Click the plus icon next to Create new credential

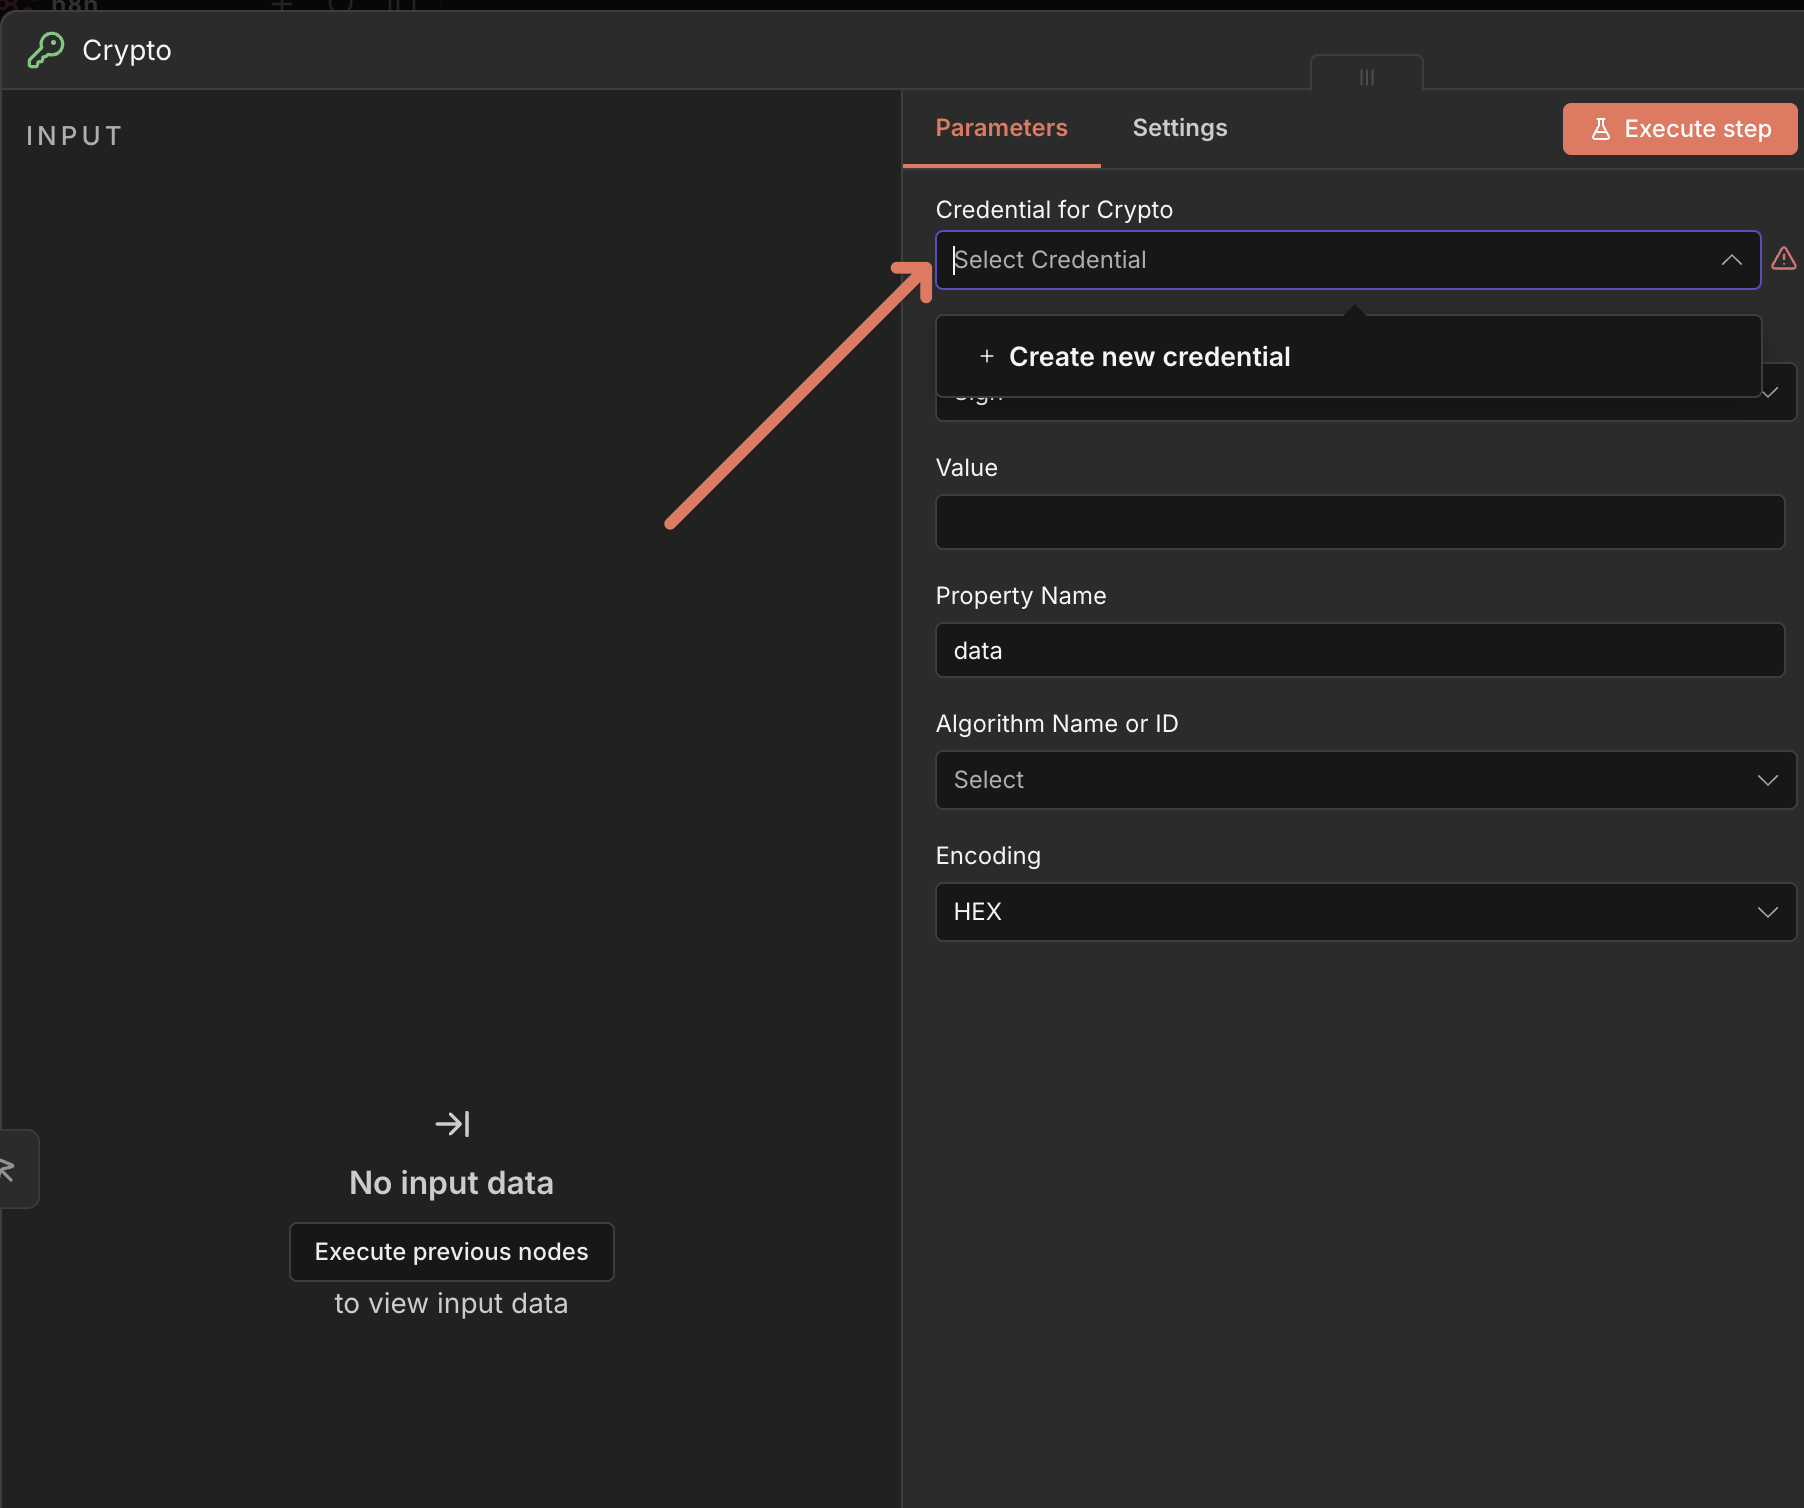pyautogui.click(x=986, y=356)
